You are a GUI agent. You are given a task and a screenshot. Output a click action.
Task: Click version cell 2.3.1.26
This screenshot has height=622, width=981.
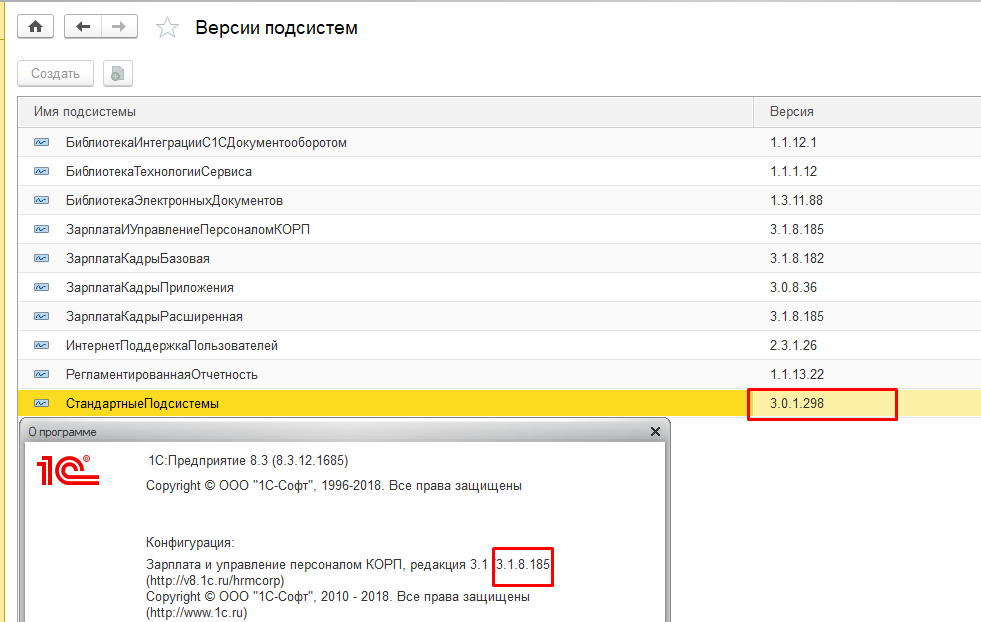click(793, 345)
